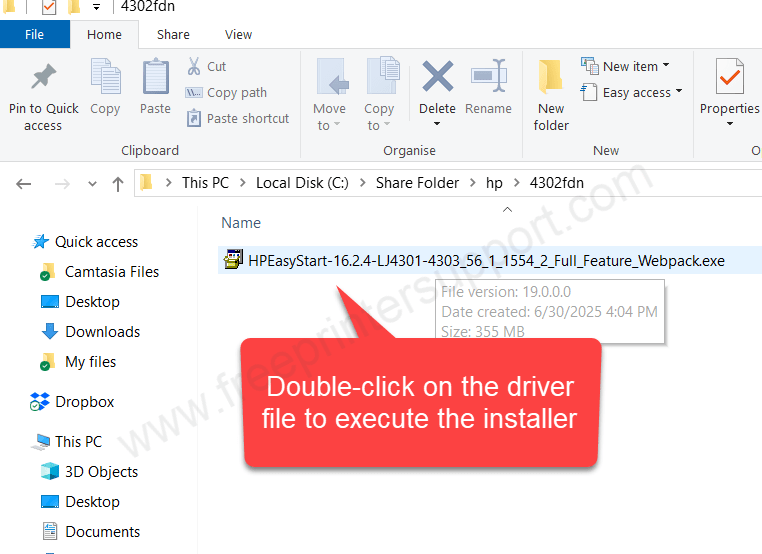Click the red X Delete icon

coord(437,76)
